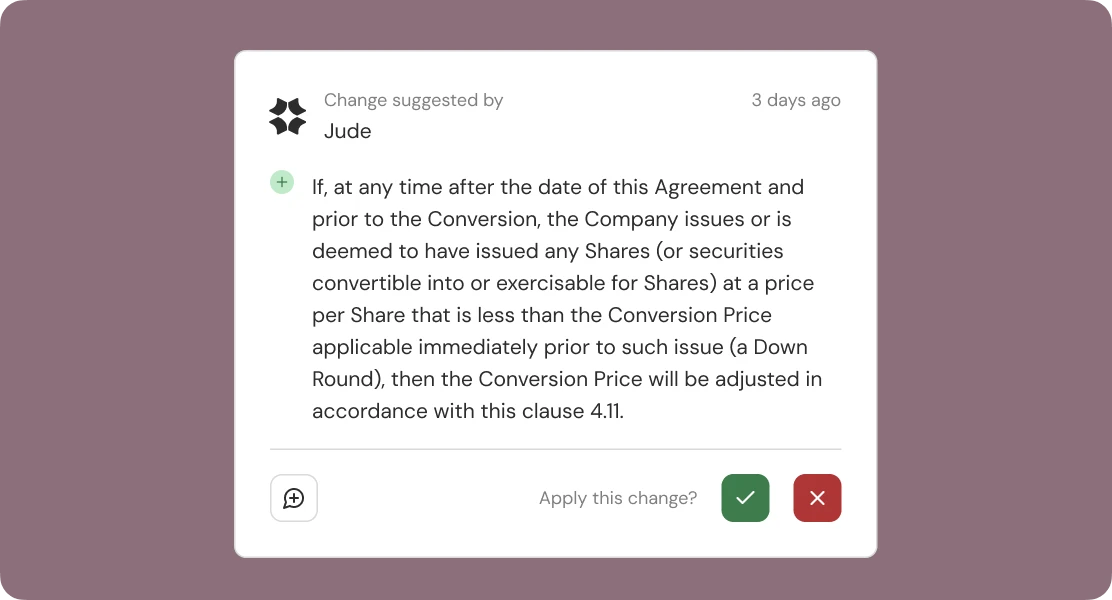Click the Apply this change? label
The width and height of the screenshot is (1112, 600).
pos(618,497)
